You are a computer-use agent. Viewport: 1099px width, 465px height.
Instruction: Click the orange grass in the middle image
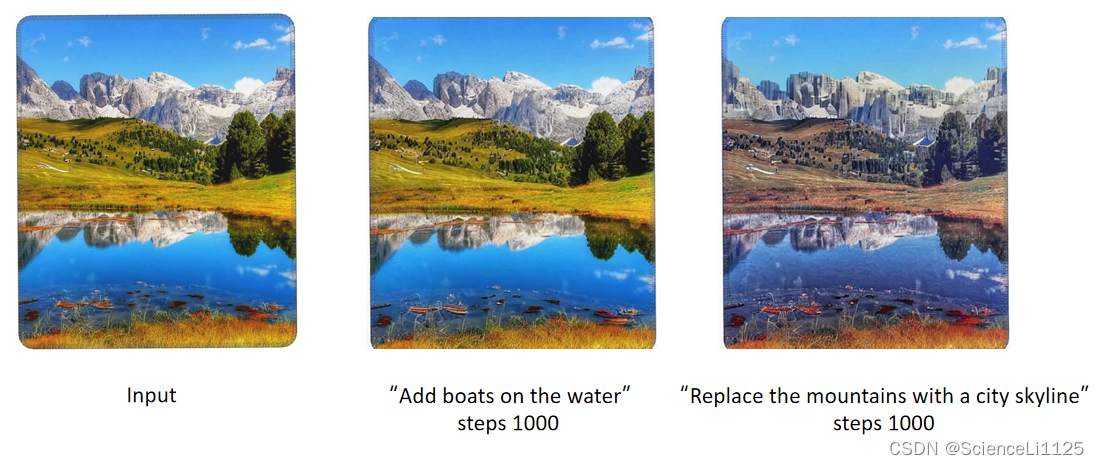coord(512,333)
